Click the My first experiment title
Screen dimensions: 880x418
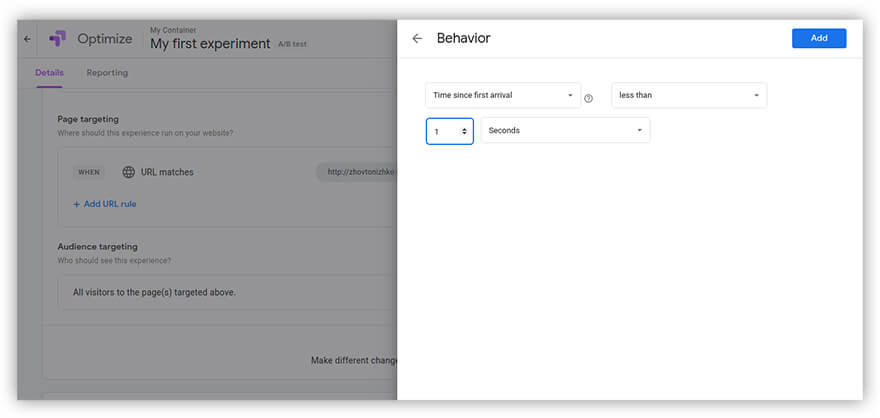pos(210,44)
